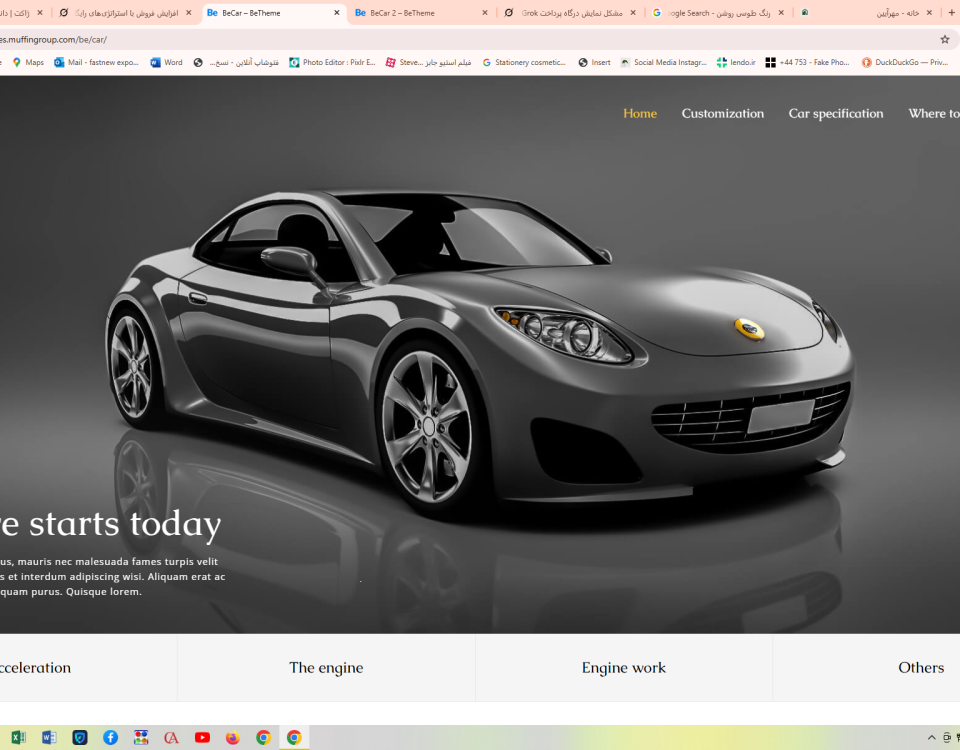Open Excel from the taskbar

point(18,737)
